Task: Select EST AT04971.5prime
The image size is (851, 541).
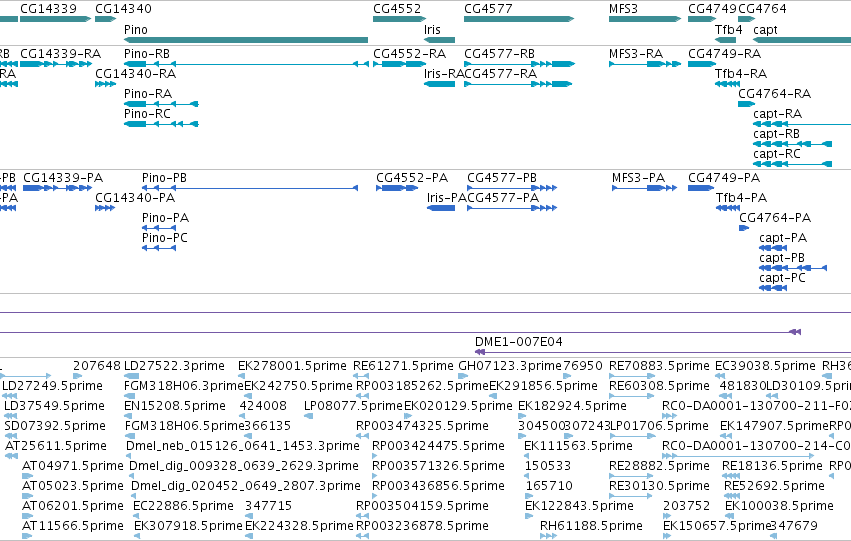Action: tap(27, 476)
